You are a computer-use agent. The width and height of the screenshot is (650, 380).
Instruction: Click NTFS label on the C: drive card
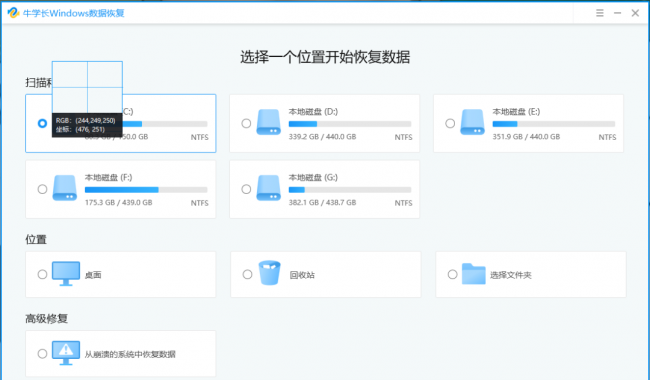pos(199,137)
